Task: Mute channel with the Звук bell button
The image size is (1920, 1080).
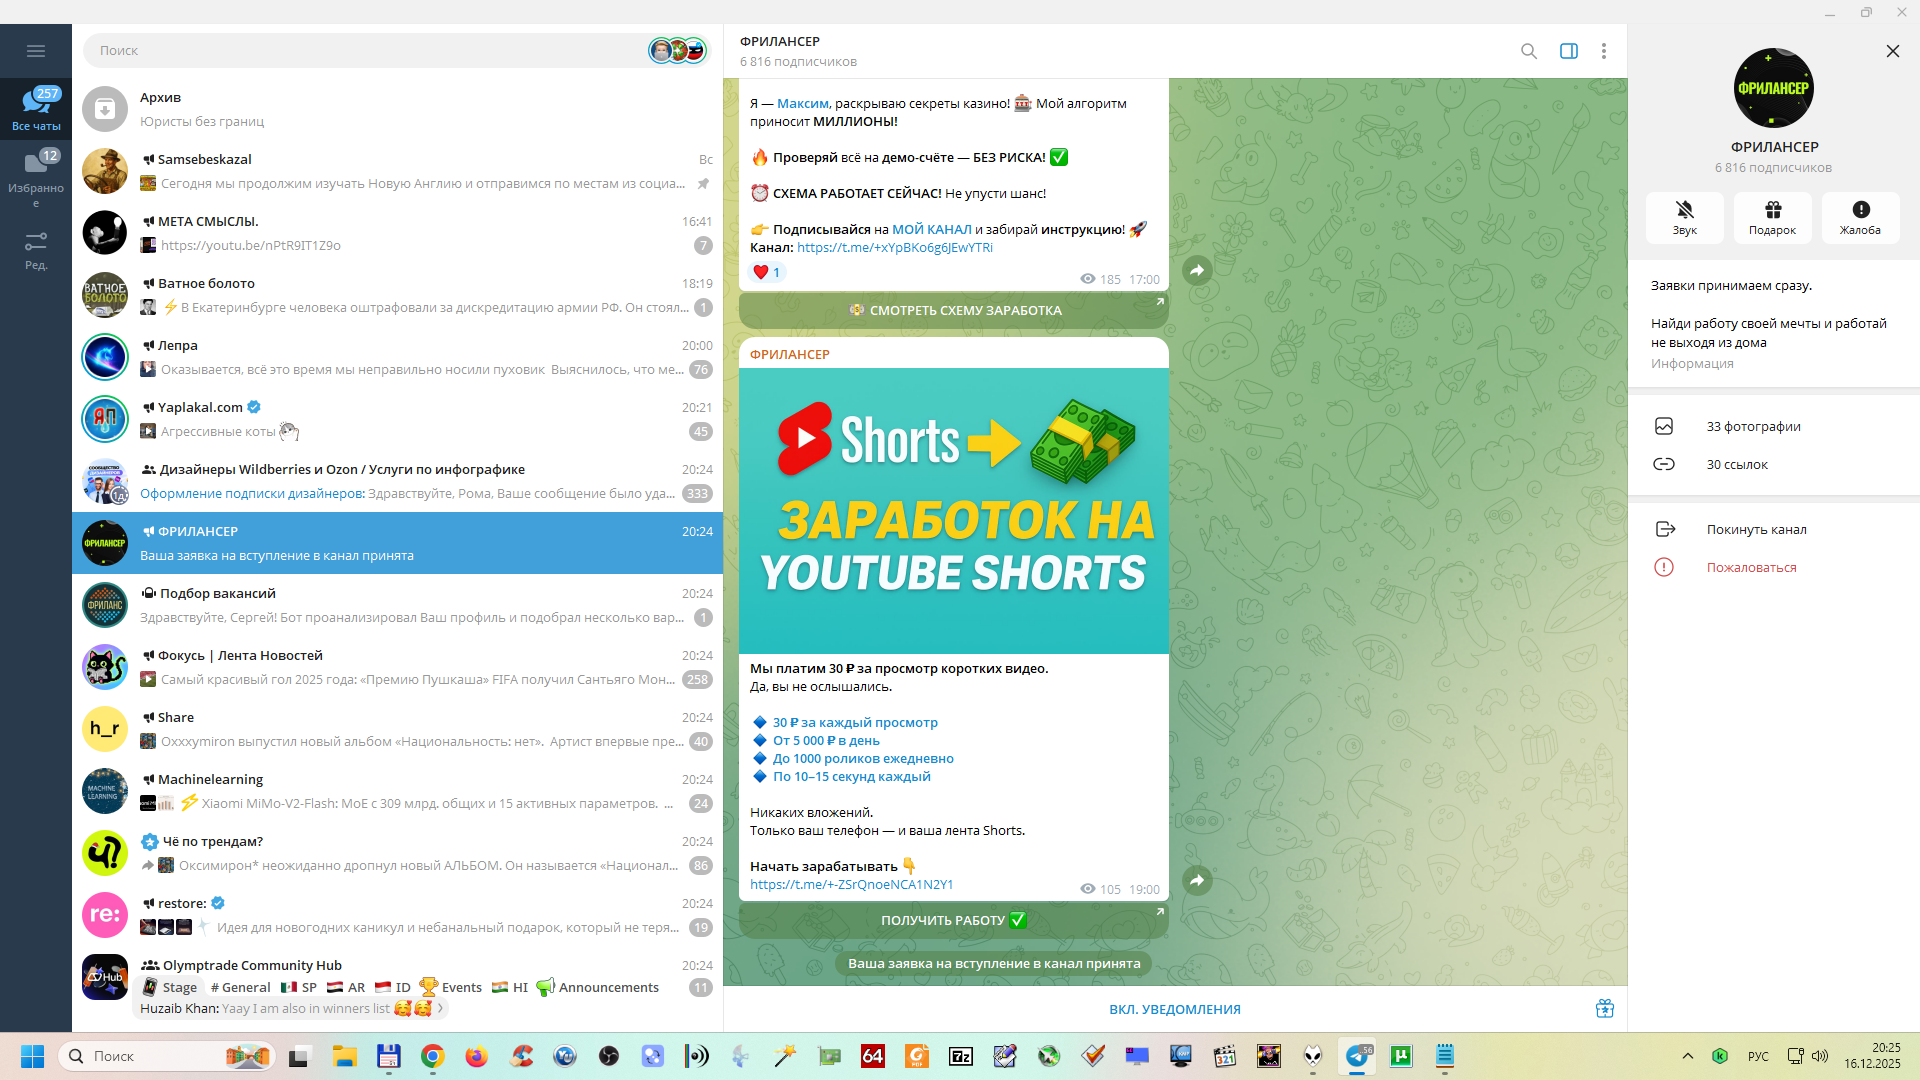Action: click(x=1684, y=217)
